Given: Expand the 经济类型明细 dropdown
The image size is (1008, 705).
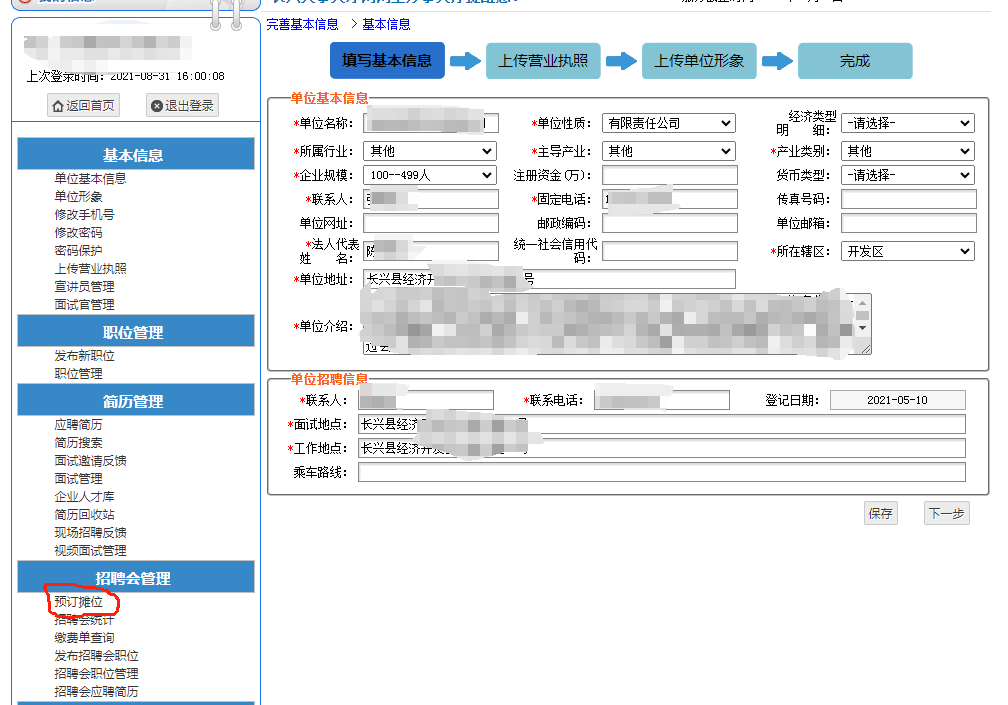Looking at the screenshot, I should 907,123.
